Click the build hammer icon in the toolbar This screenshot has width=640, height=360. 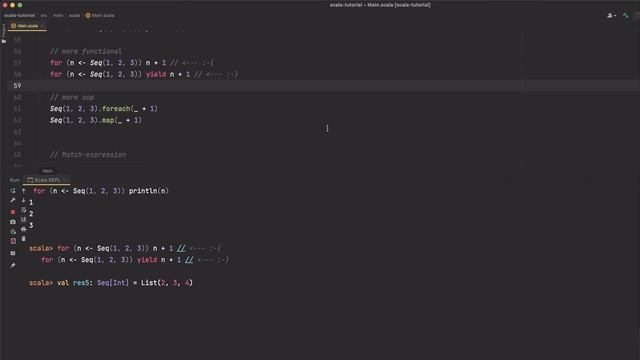point(626,16)
